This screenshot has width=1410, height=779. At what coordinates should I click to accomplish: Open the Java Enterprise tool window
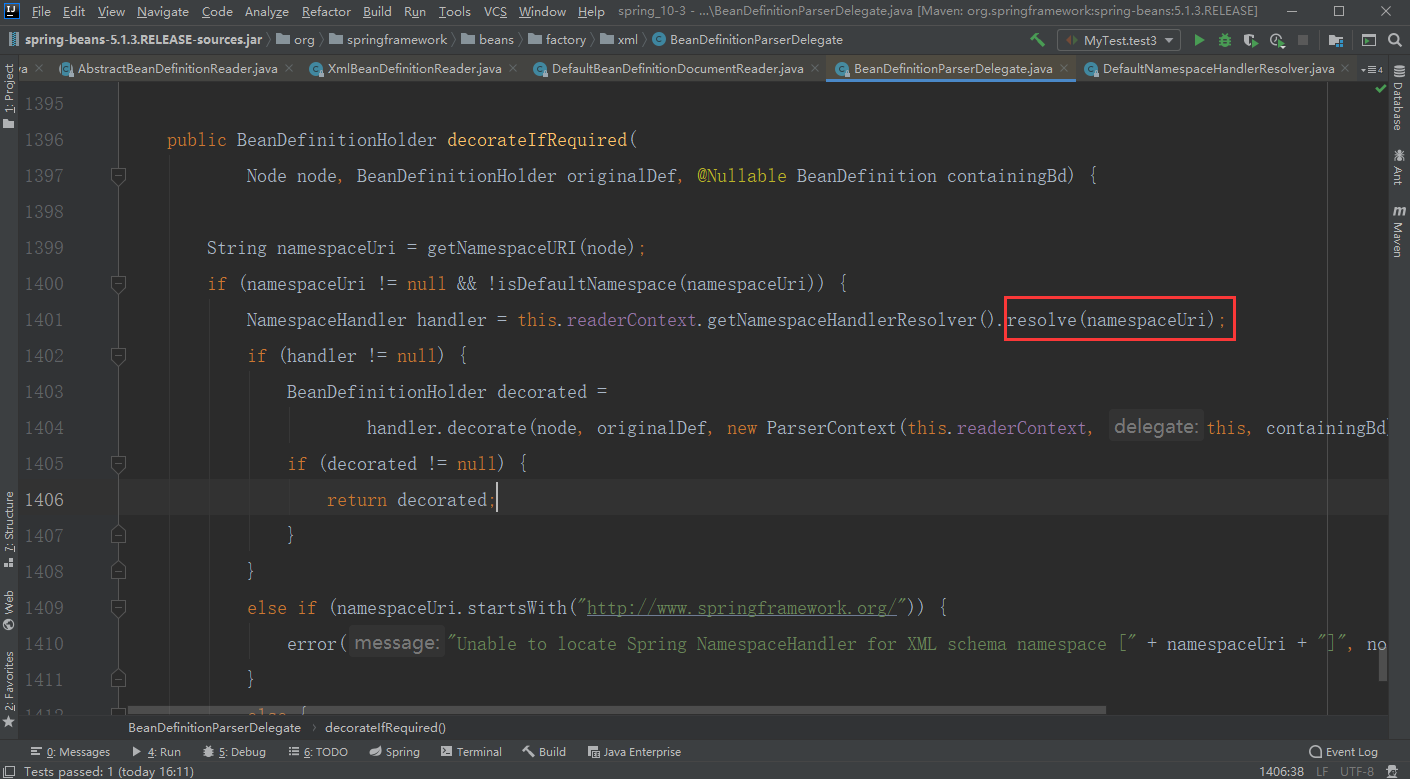click(x=635, y=752)
